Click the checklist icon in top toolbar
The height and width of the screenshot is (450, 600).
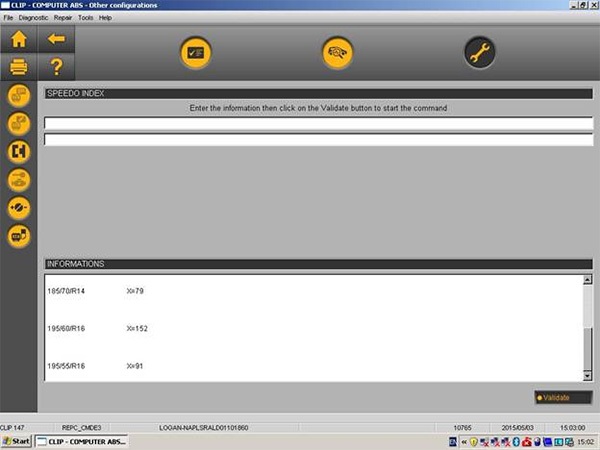tap(195, 53)
